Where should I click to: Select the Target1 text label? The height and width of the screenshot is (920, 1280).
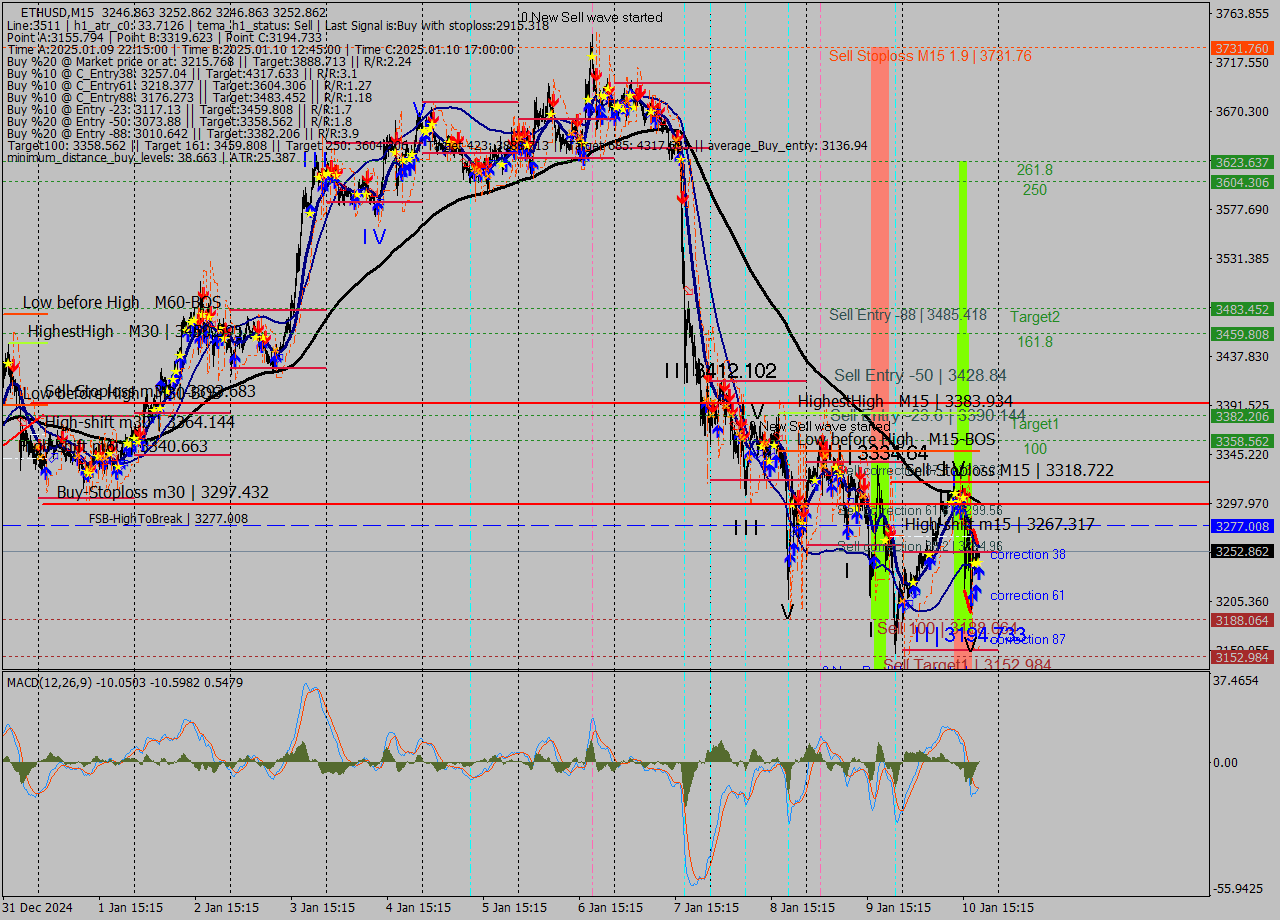(x=1034, y=424)
